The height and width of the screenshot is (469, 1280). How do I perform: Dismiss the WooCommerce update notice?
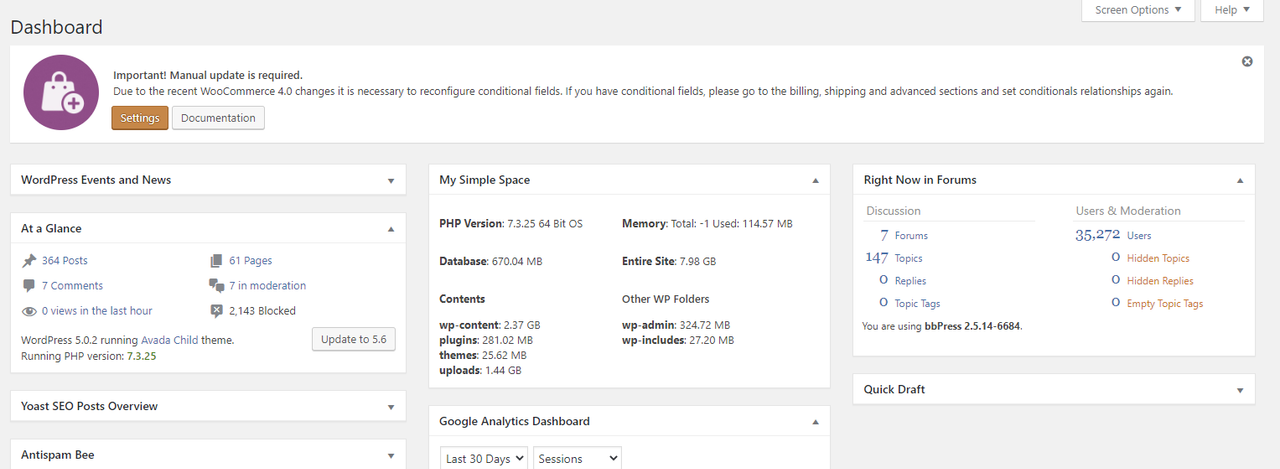pyautogui.click(x=1247, y=62)
